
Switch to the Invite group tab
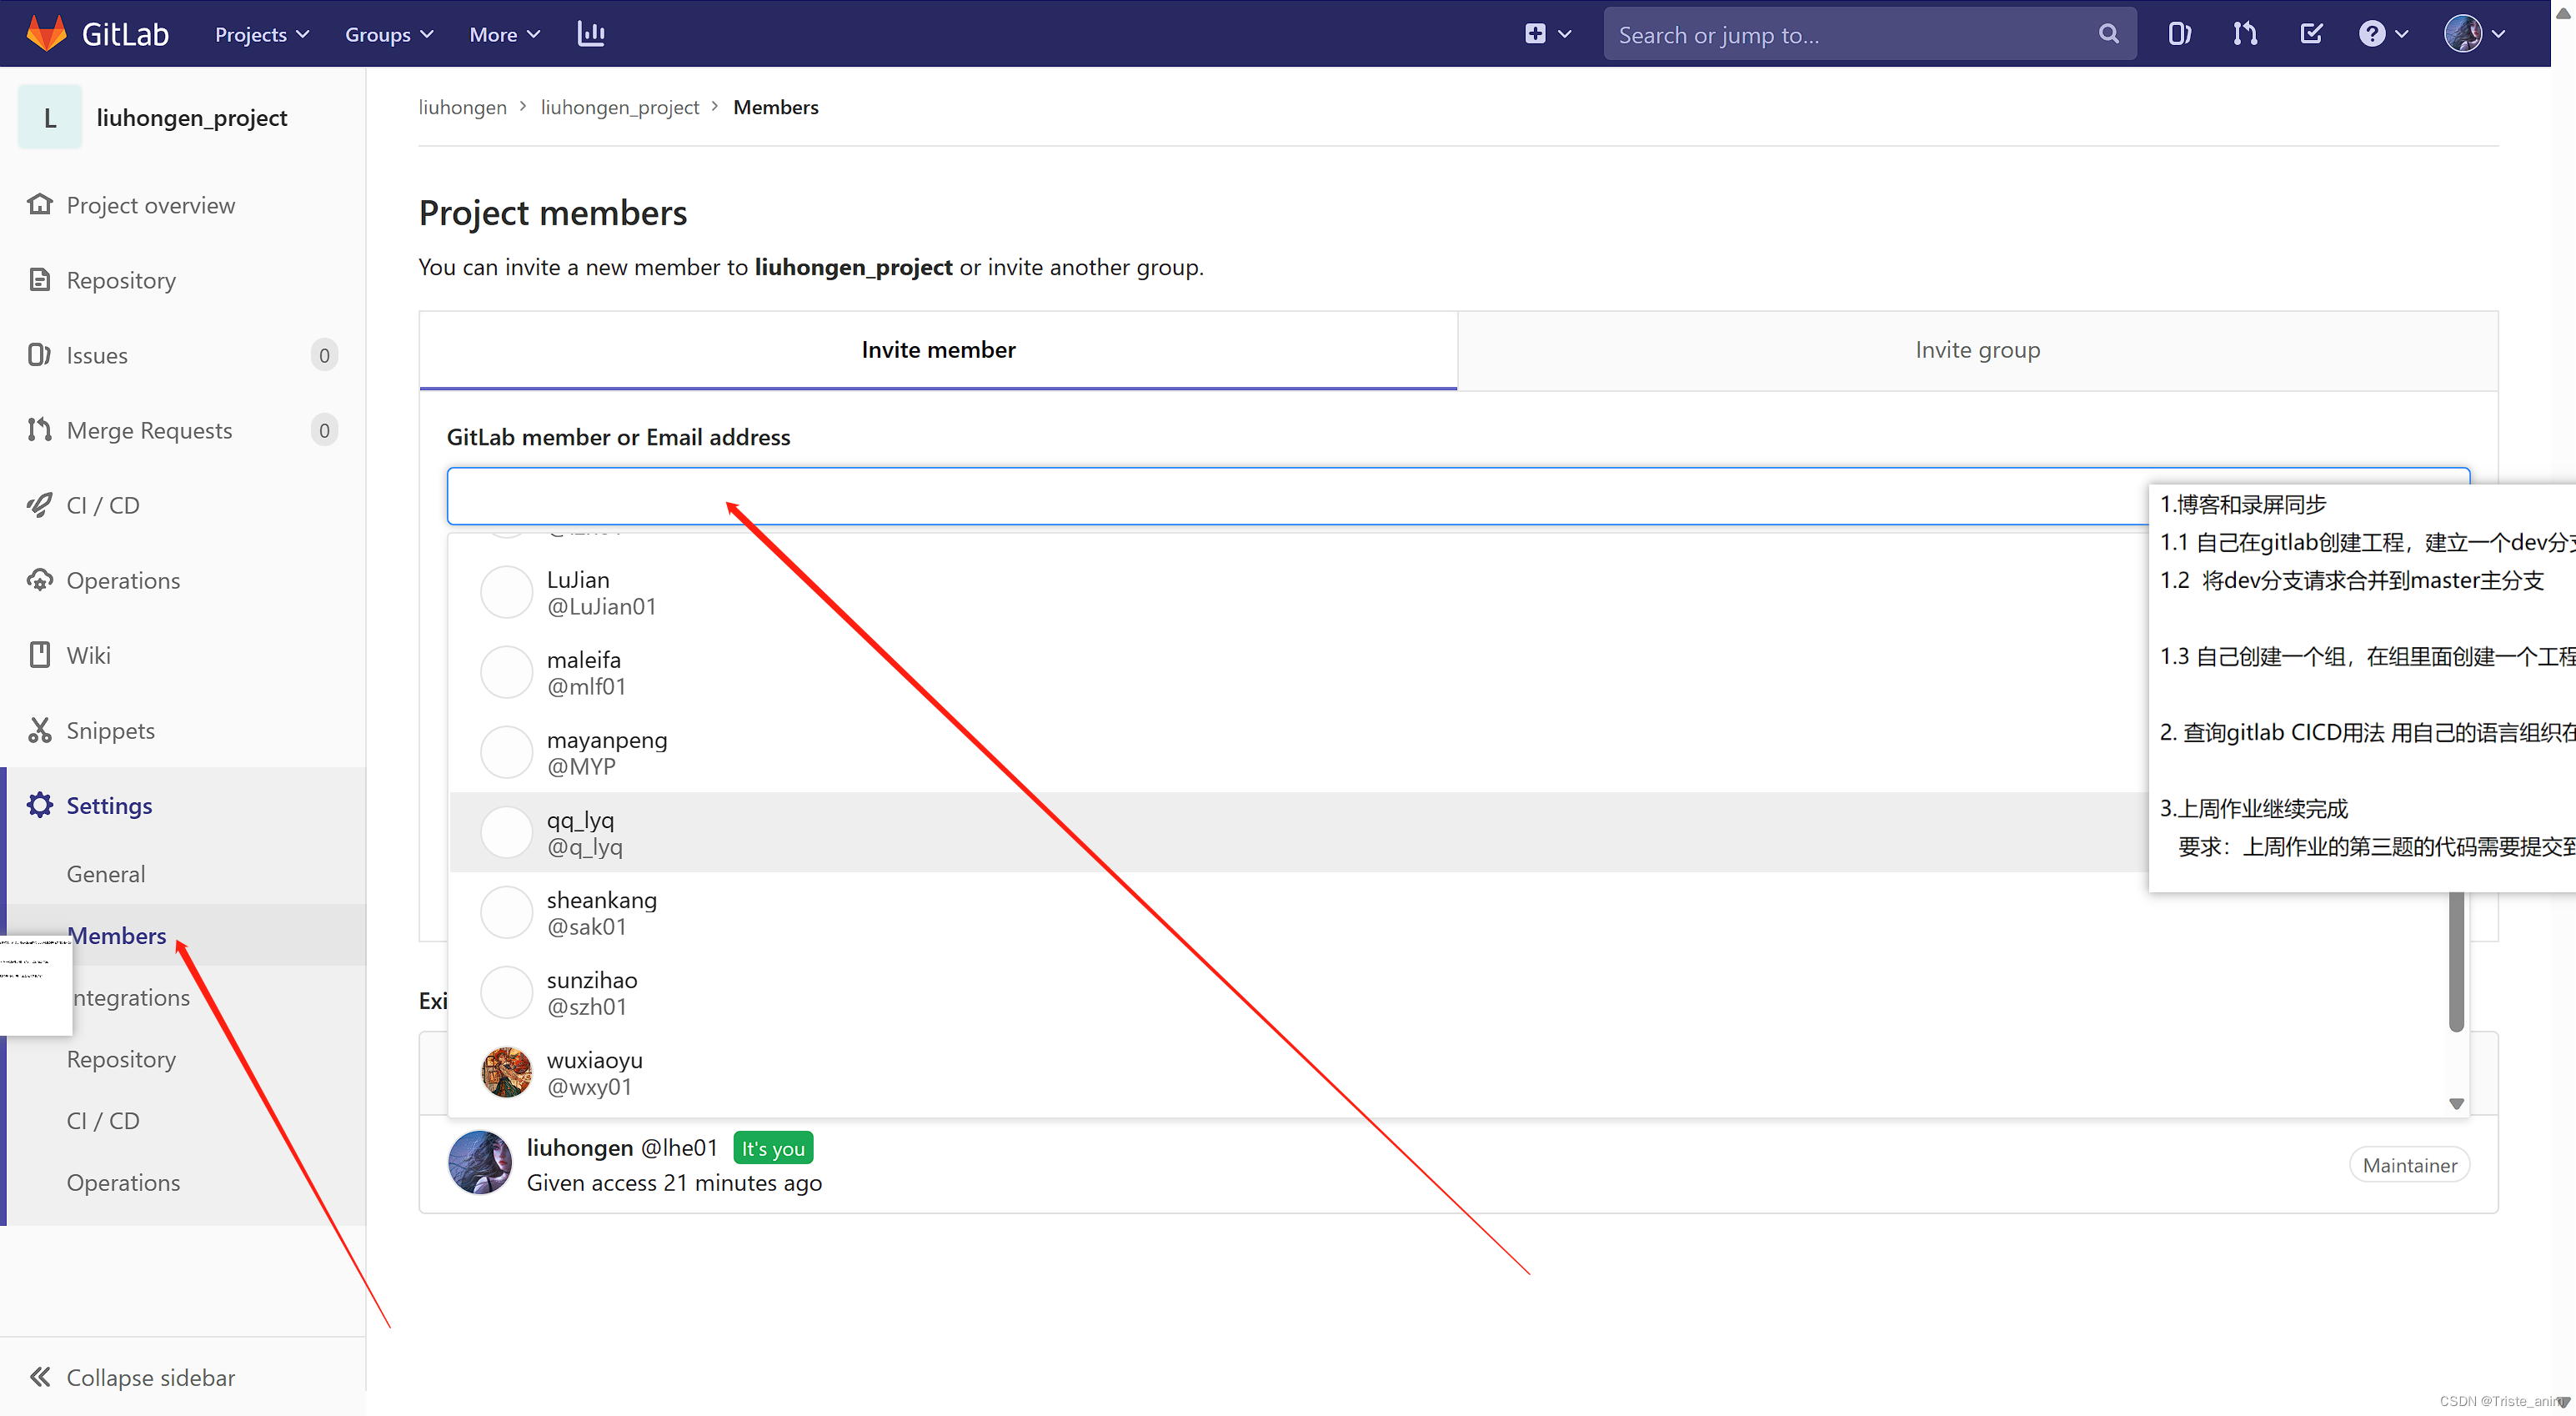pos(1977,350)
